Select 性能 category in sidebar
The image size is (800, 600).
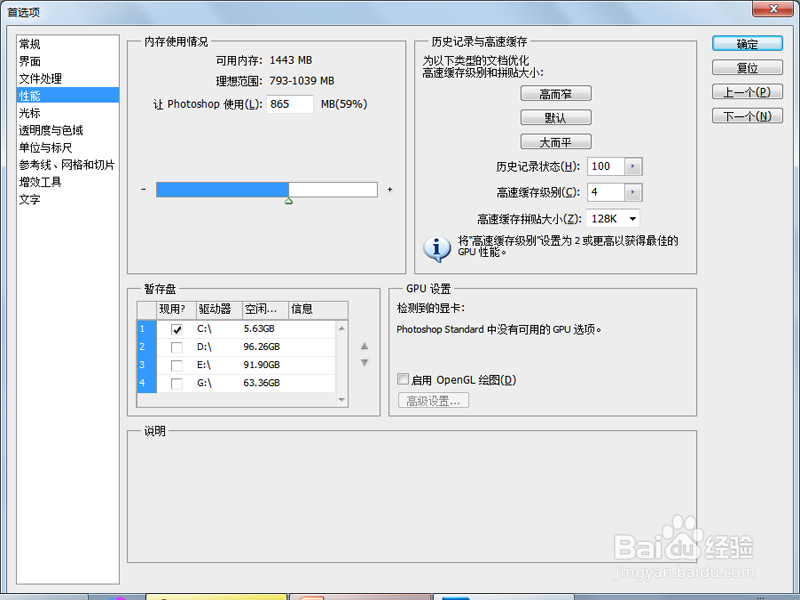tap(68, 95)
